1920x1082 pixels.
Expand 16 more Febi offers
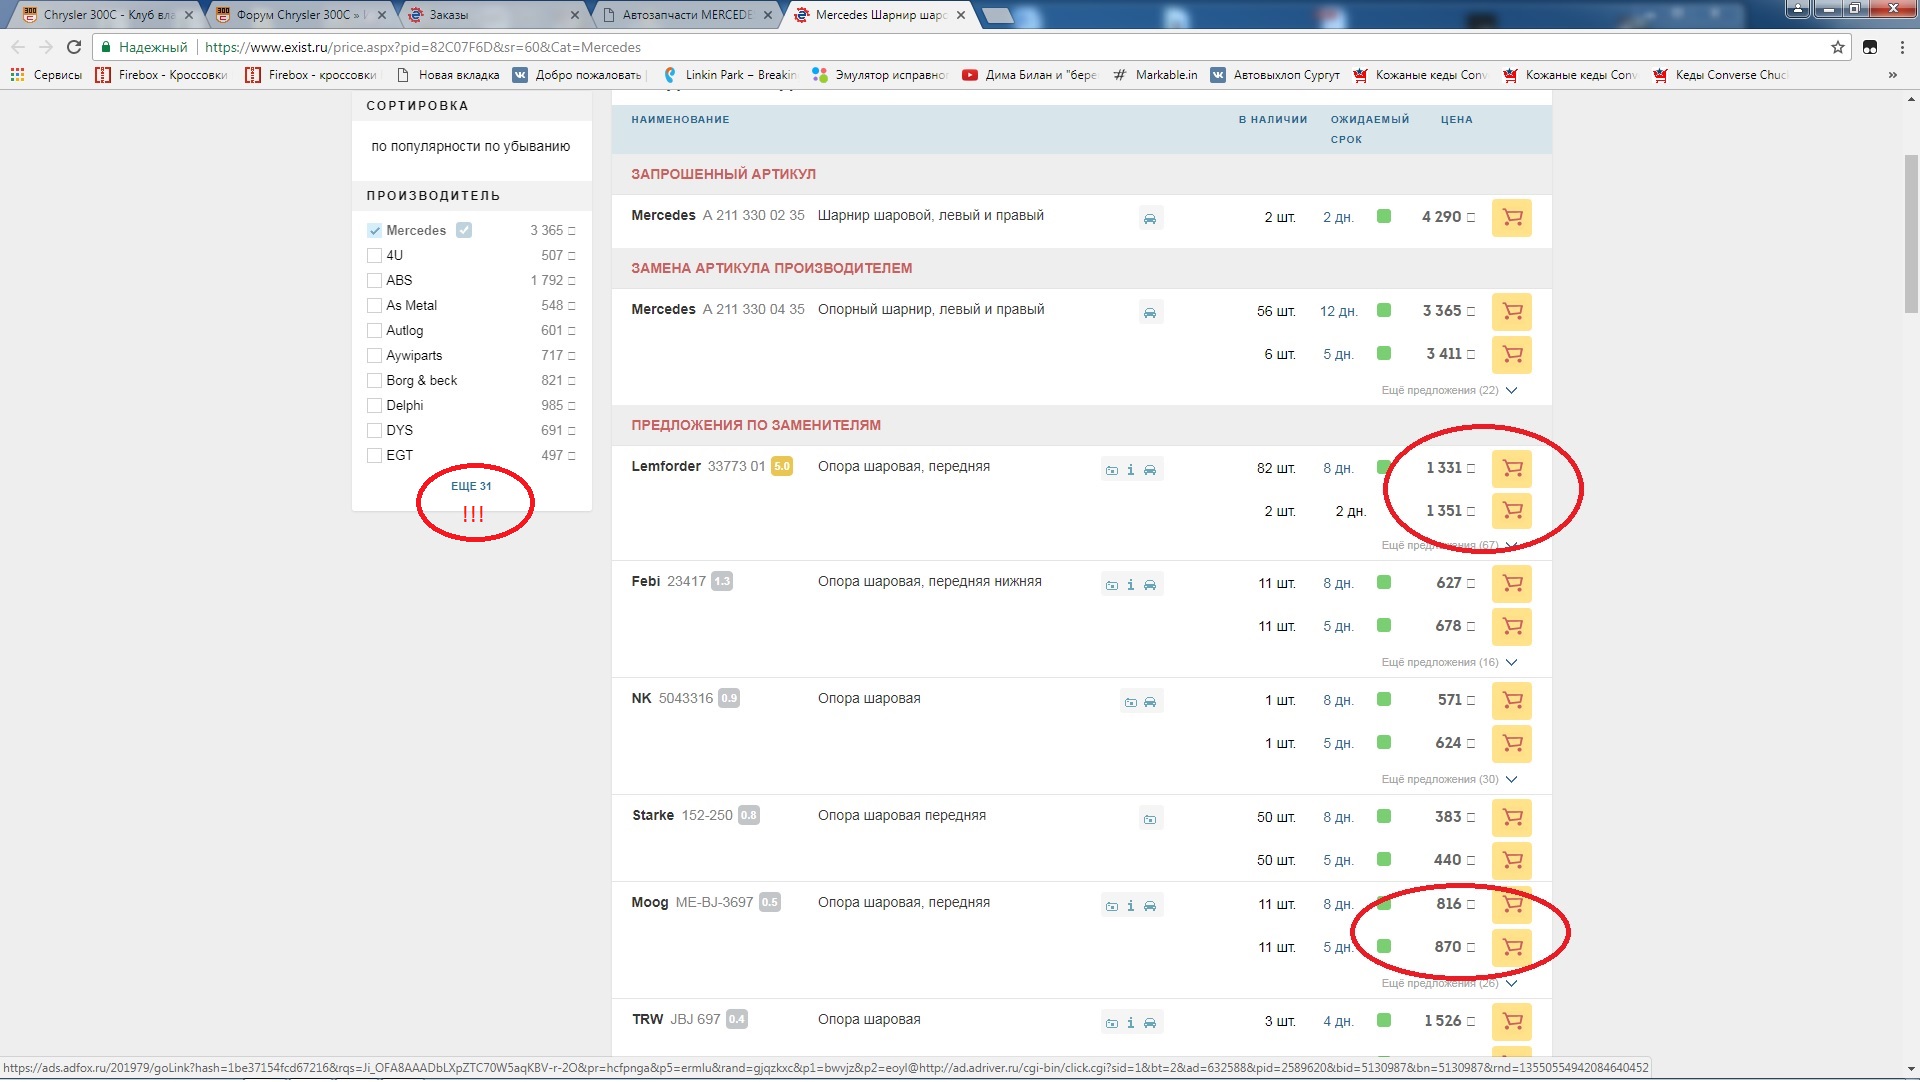point(1449,662)
